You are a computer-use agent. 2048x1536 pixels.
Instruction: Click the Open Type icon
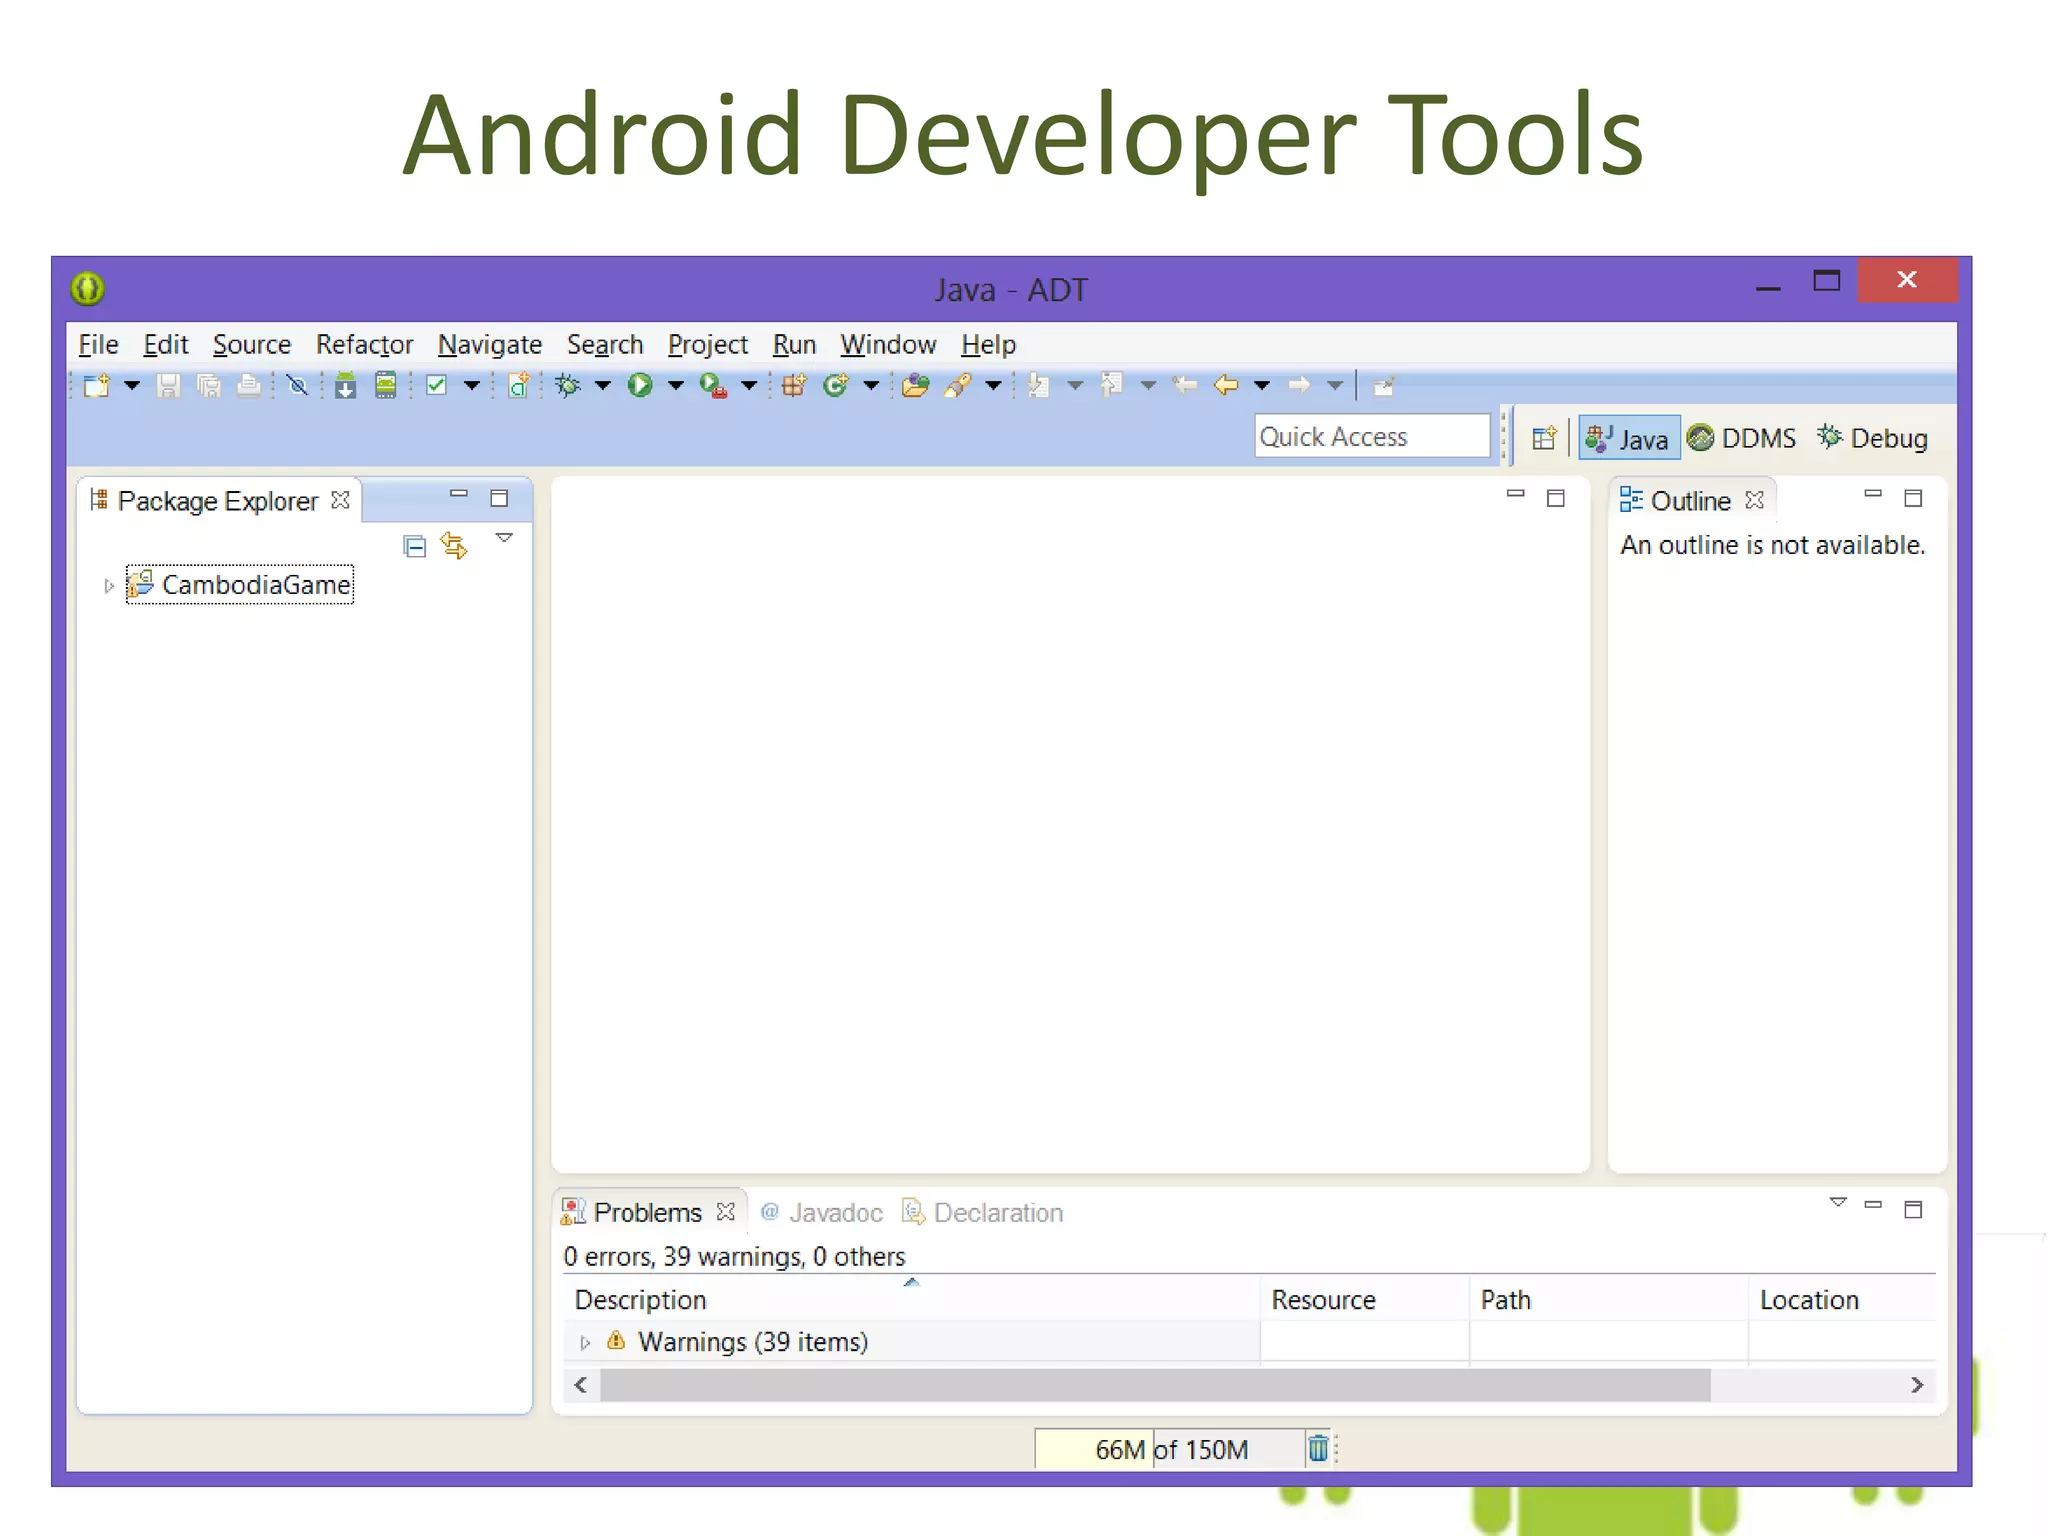tap(915, 385)
